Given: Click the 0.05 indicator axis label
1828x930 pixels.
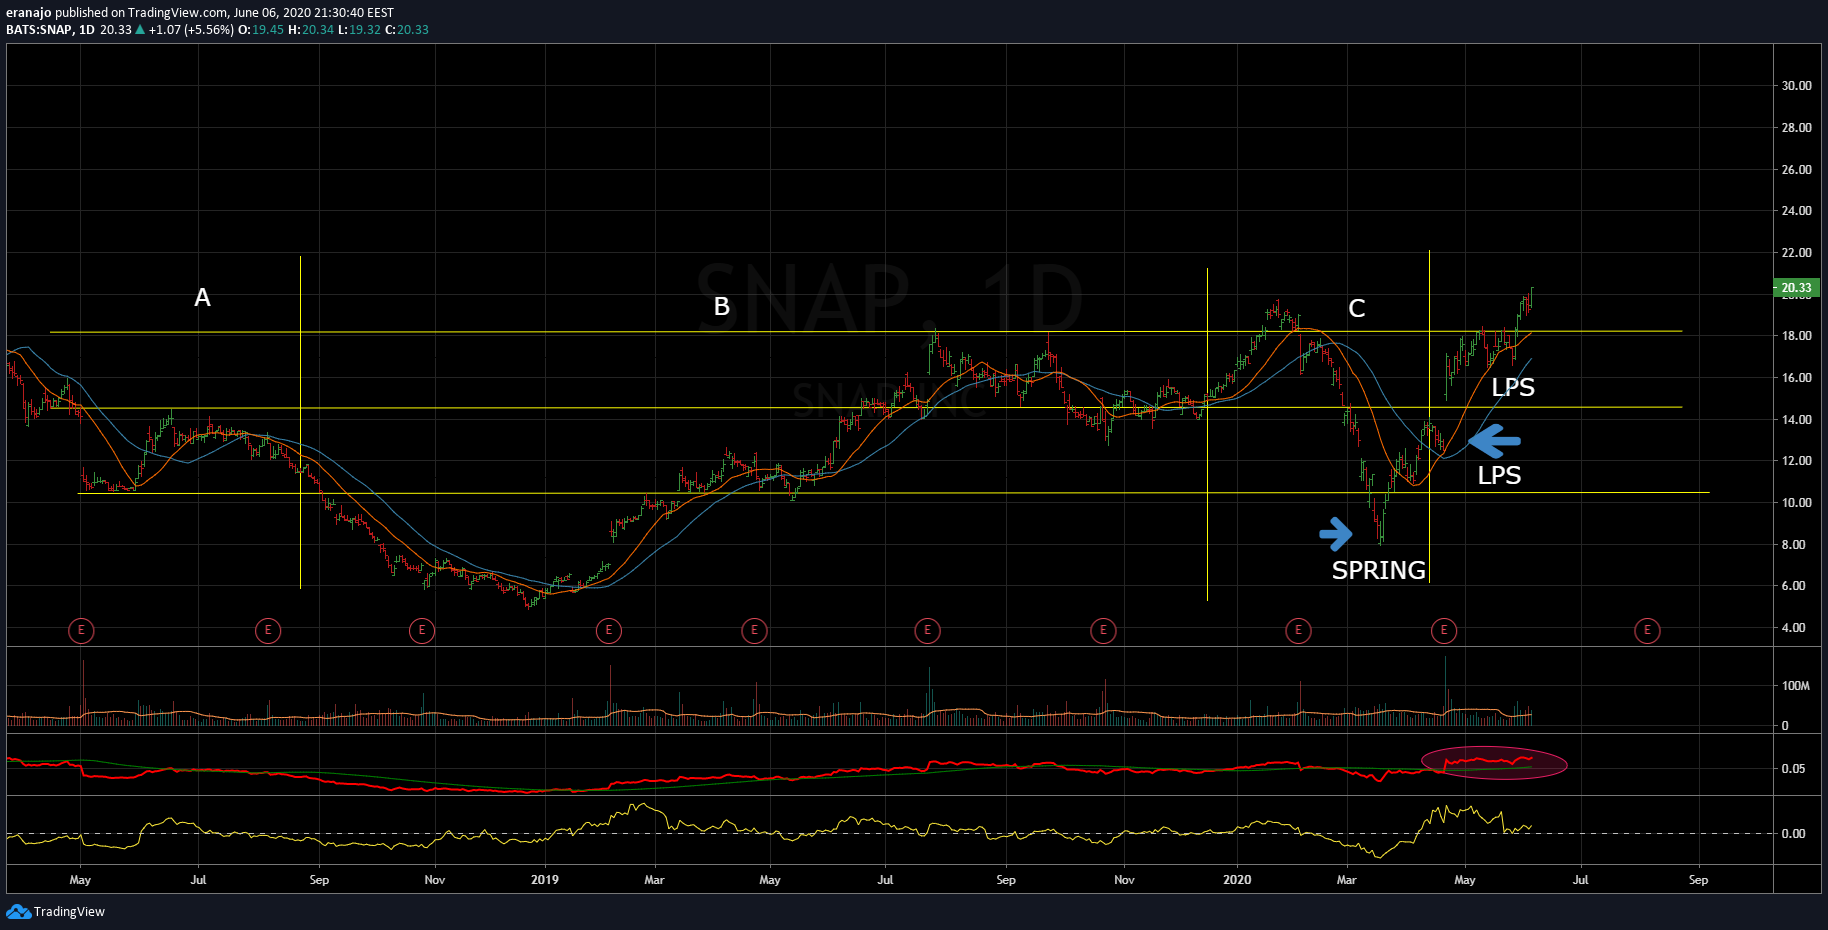Looking at the screenshot, I should tap(1793, 769).
